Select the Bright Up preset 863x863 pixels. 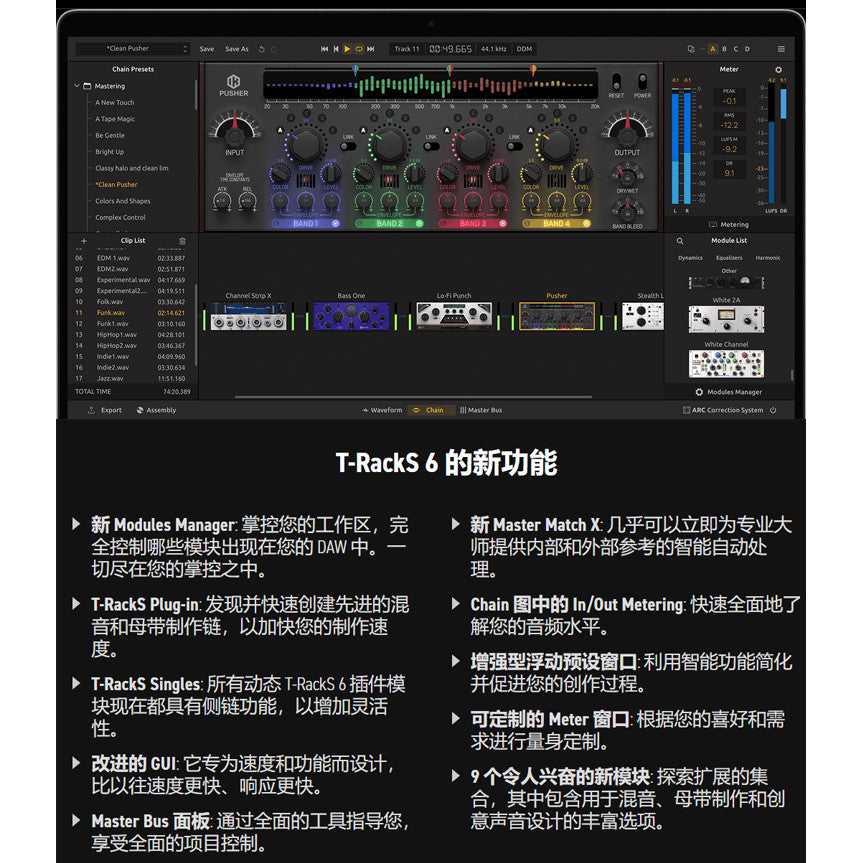coord(110,152)
